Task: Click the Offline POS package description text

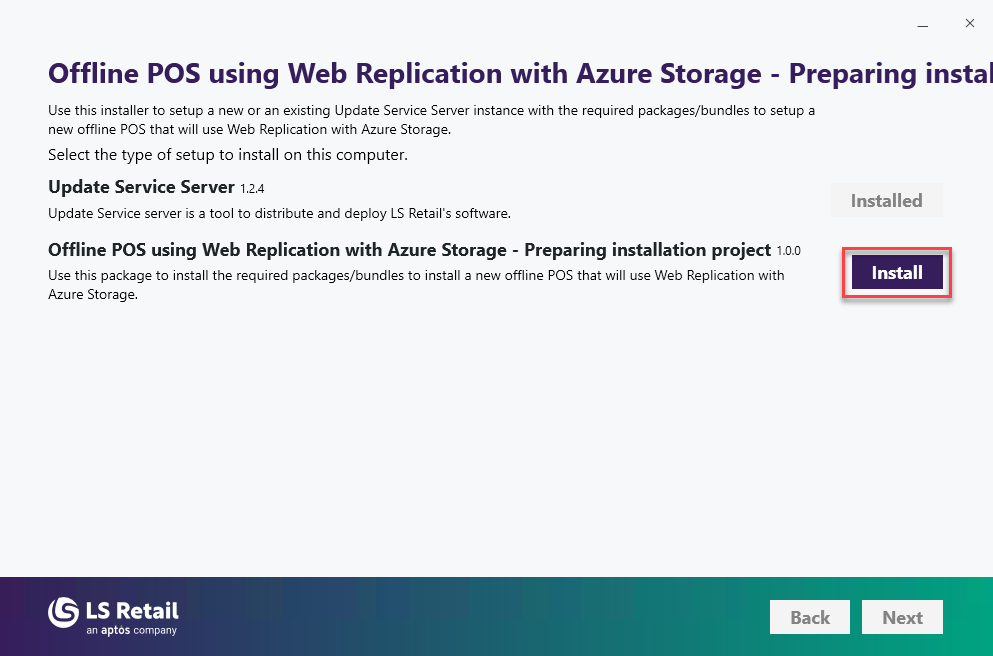Action: click(415, 283)
